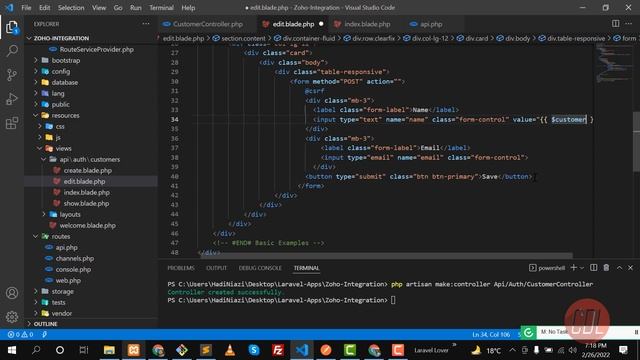Click the terminal prompt input area
The image size is (640, 360).
click(393, 300)
